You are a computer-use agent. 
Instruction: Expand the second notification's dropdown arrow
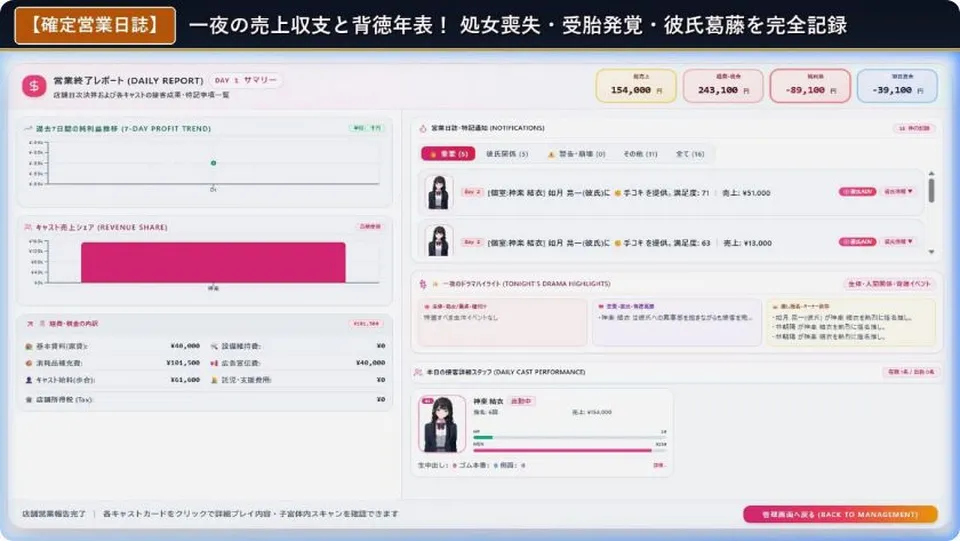(898, 242)
